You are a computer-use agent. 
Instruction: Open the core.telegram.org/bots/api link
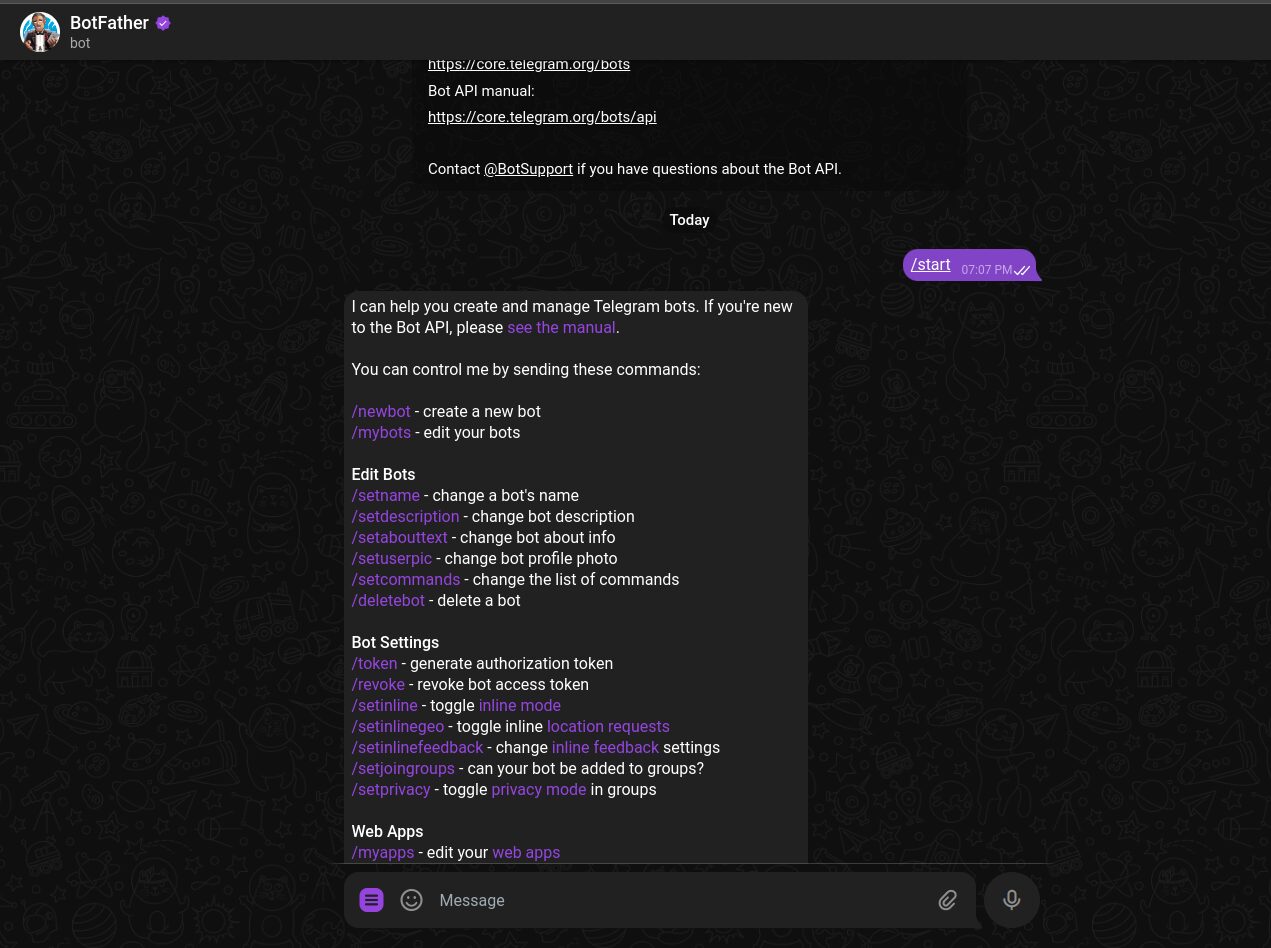pos(542,117)
